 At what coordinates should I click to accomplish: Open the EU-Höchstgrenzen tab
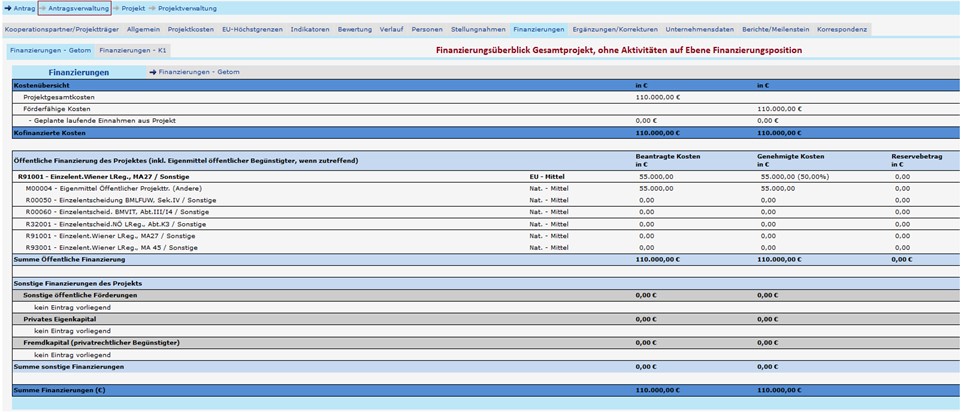[254, 30]
